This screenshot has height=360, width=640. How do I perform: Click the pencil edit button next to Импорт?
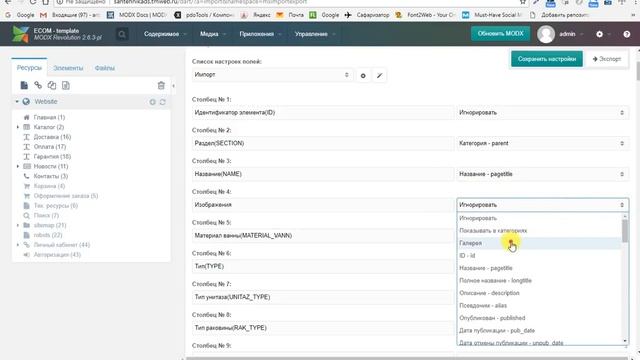click(x=379, y=76)
